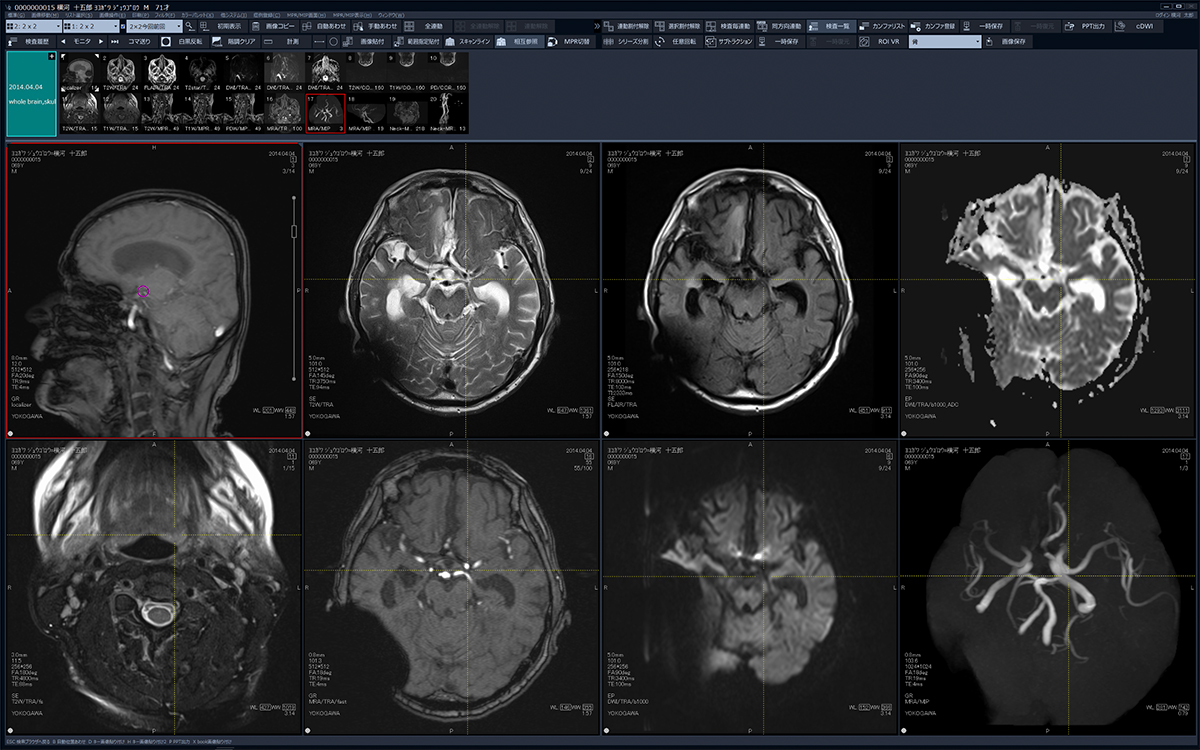
Task: Click the magnifier zoom icon in the top toolbar
Action: pyautogui.click(x=189, y=25)
